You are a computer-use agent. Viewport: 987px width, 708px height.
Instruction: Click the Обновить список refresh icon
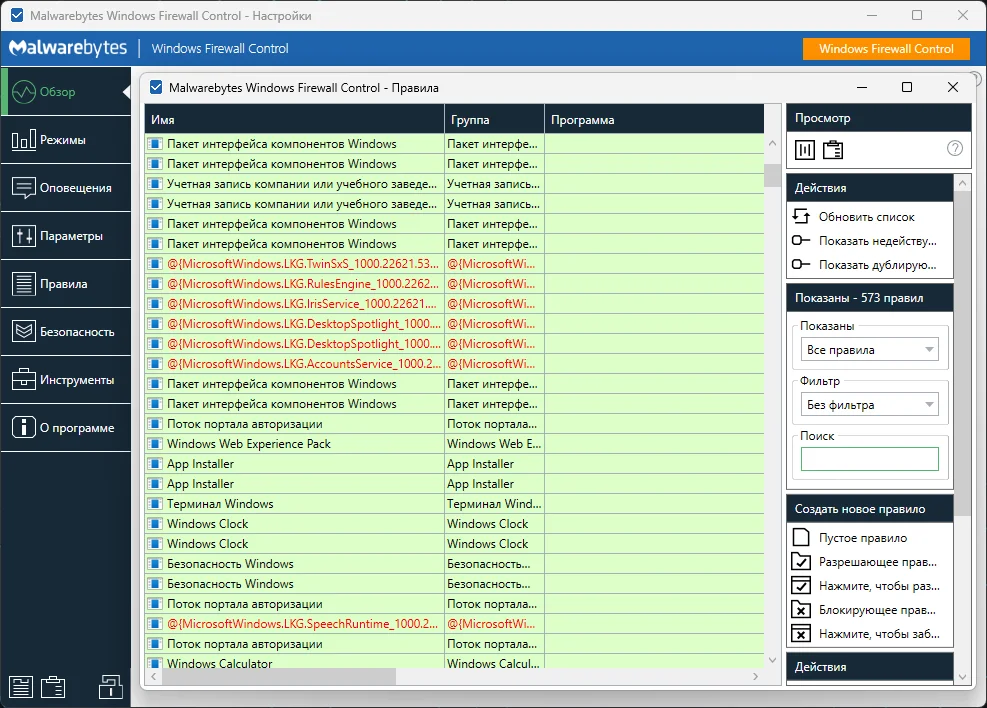pos(801,216)
